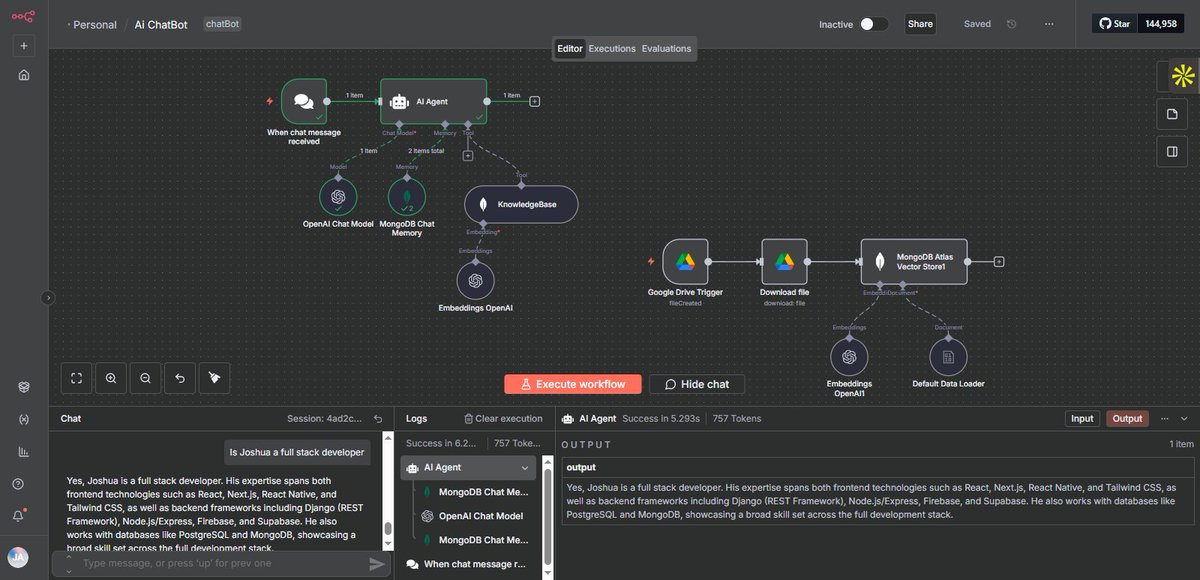Add a tool via plus under Tool

click(467, 154)
